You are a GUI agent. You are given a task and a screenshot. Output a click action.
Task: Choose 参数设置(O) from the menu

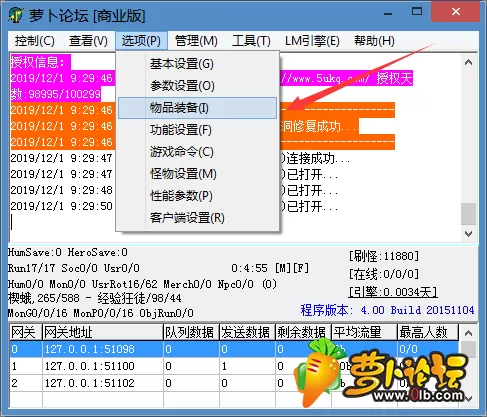(x=197, y=86)
